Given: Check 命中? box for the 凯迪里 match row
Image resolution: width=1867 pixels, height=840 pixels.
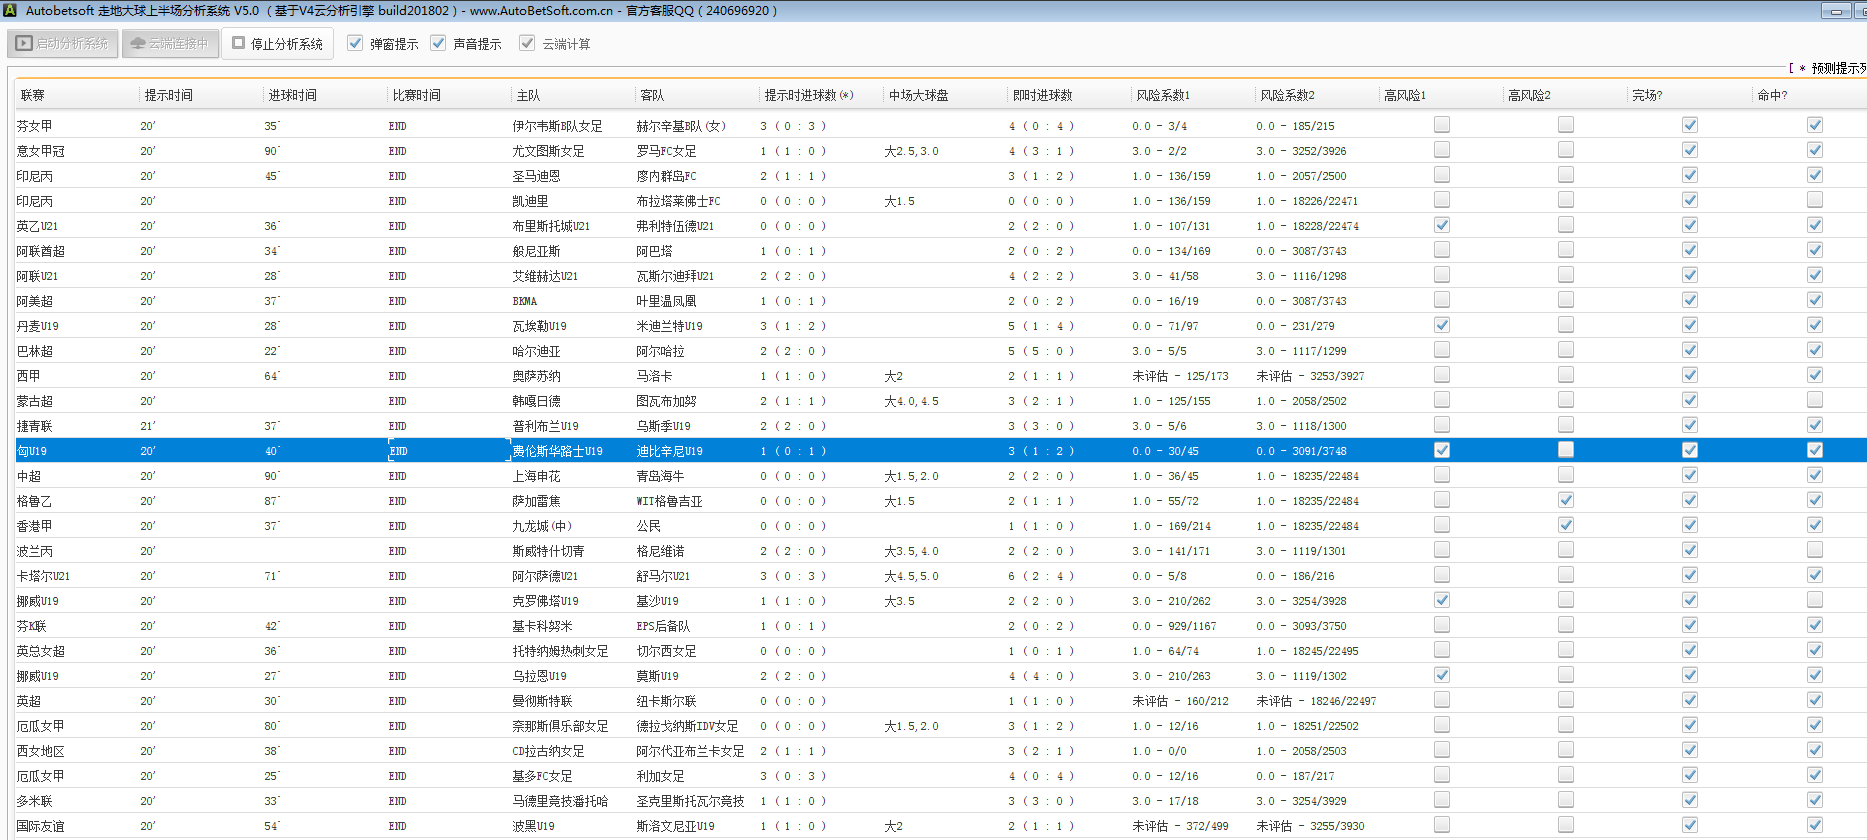Looking at the screenshot, I should click(1814, 200).
